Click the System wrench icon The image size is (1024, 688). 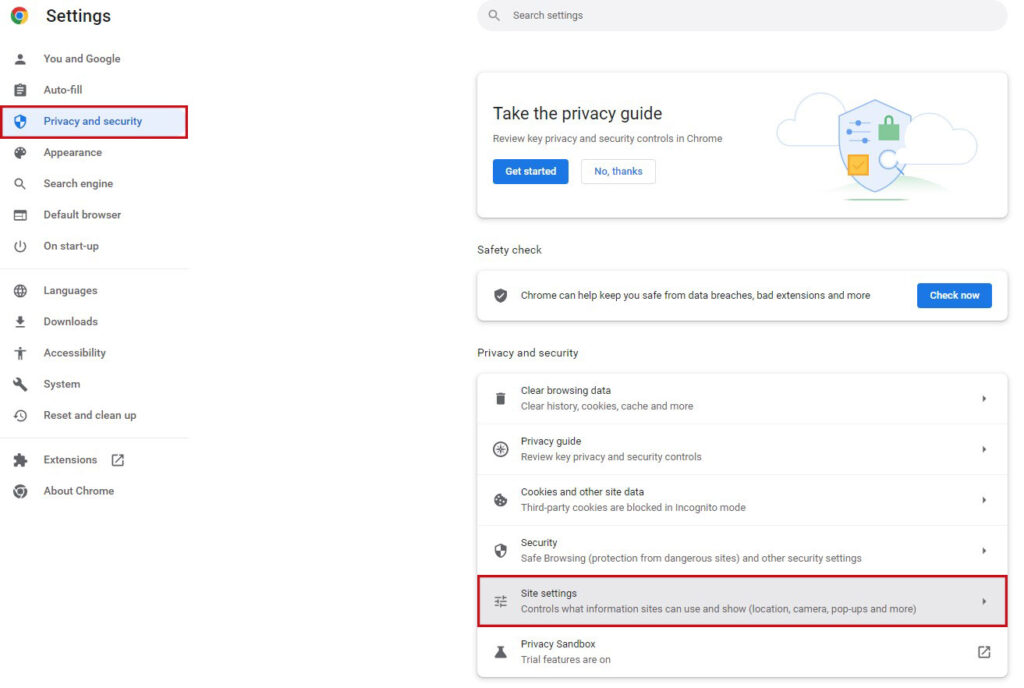pos(19,383)
